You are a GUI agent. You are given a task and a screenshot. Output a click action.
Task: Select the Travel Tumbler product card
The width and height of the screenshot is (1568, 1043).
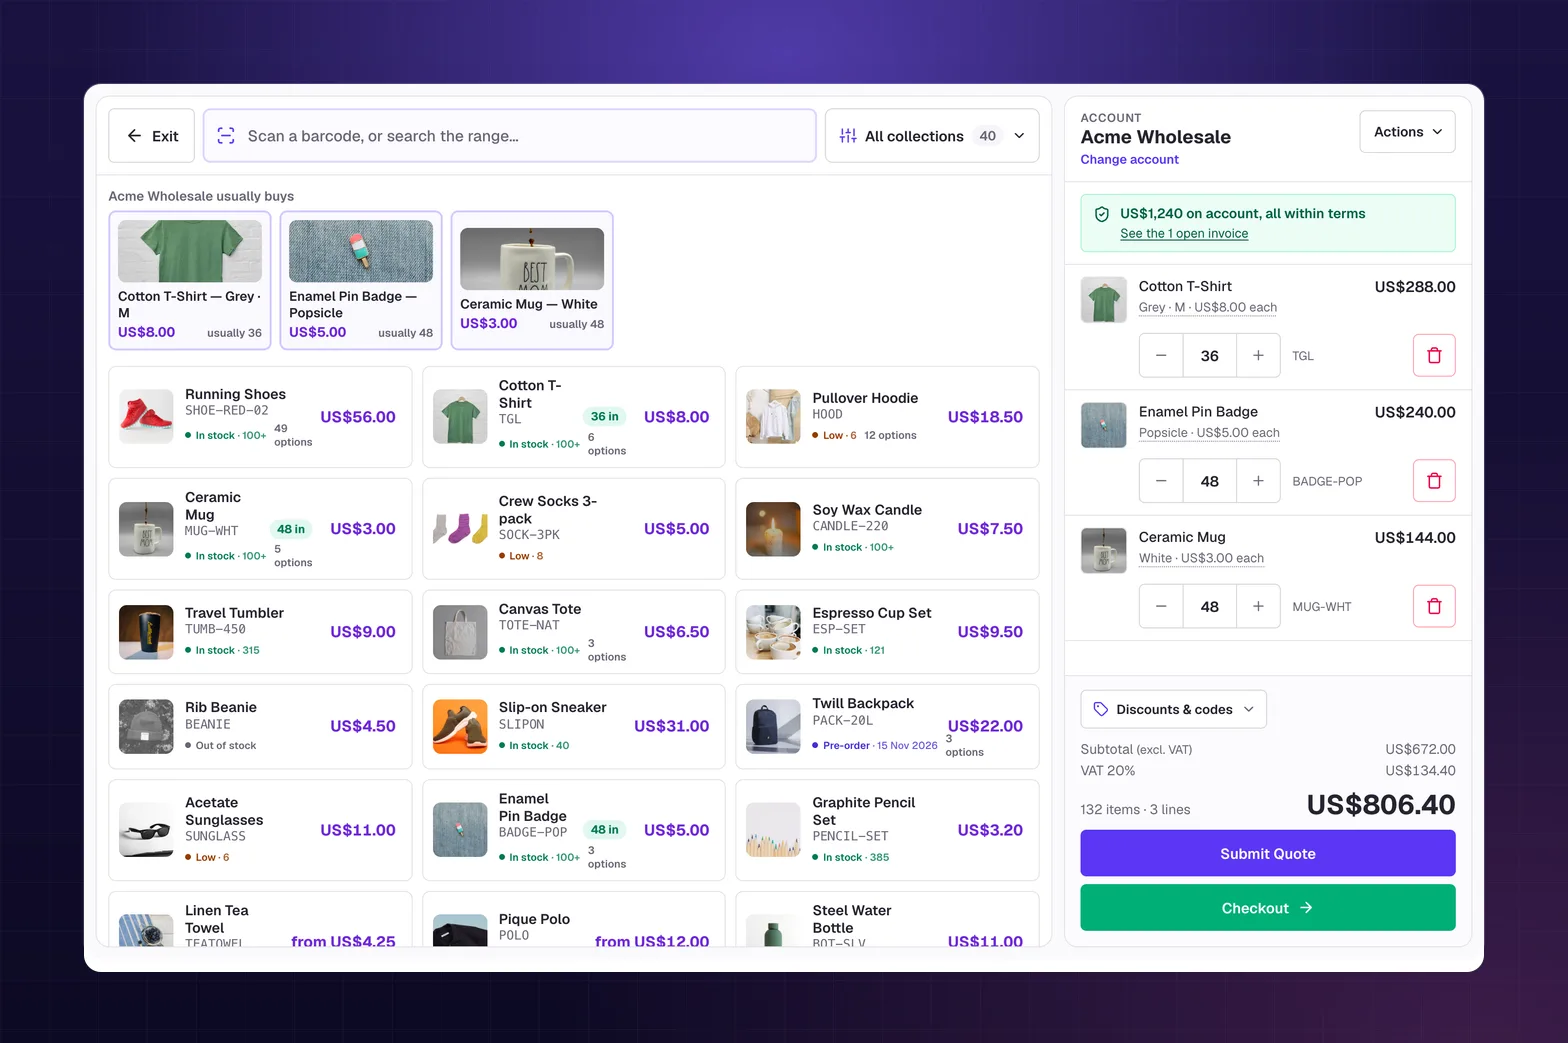pyautogui.click(x=260, y=632)
